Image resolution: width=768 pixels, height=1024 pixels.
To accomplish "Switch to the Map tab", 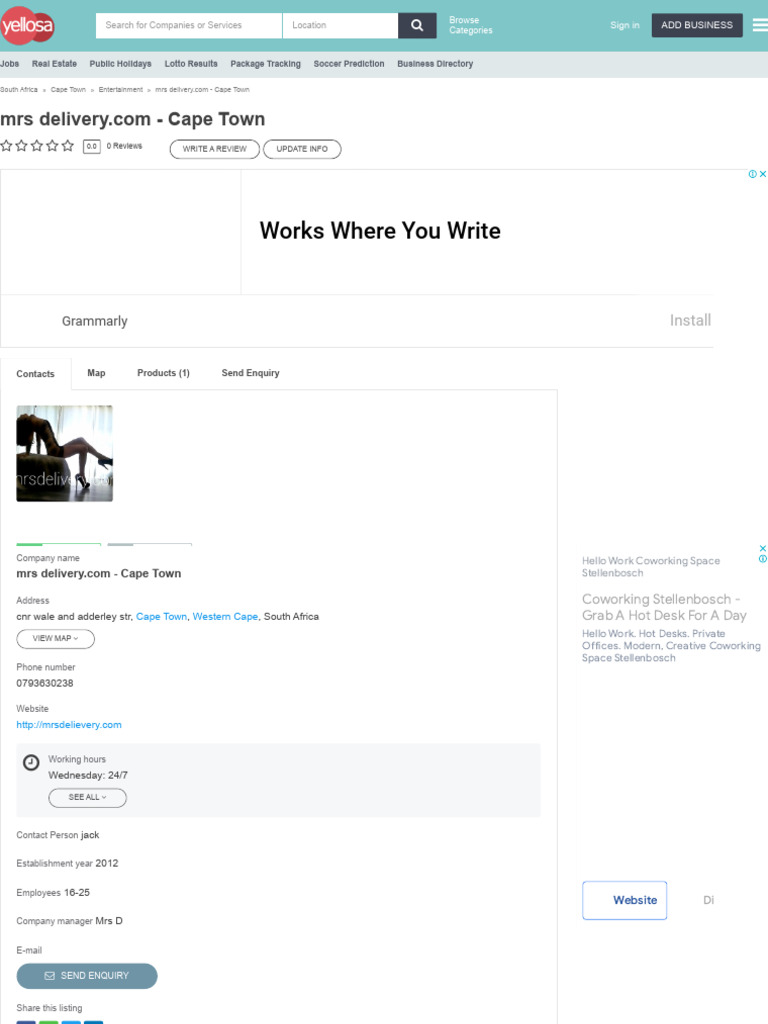I will coord(96,373).
